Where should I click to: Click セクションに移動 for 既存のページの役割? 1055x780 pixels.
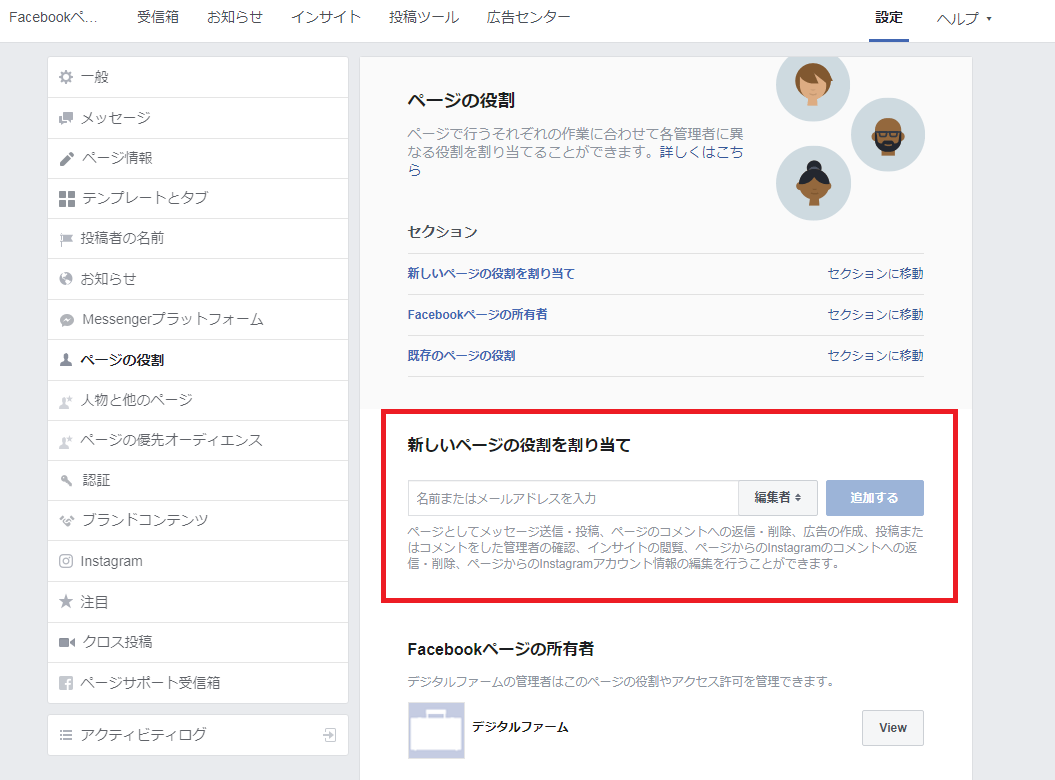click(x=875, y=355)
